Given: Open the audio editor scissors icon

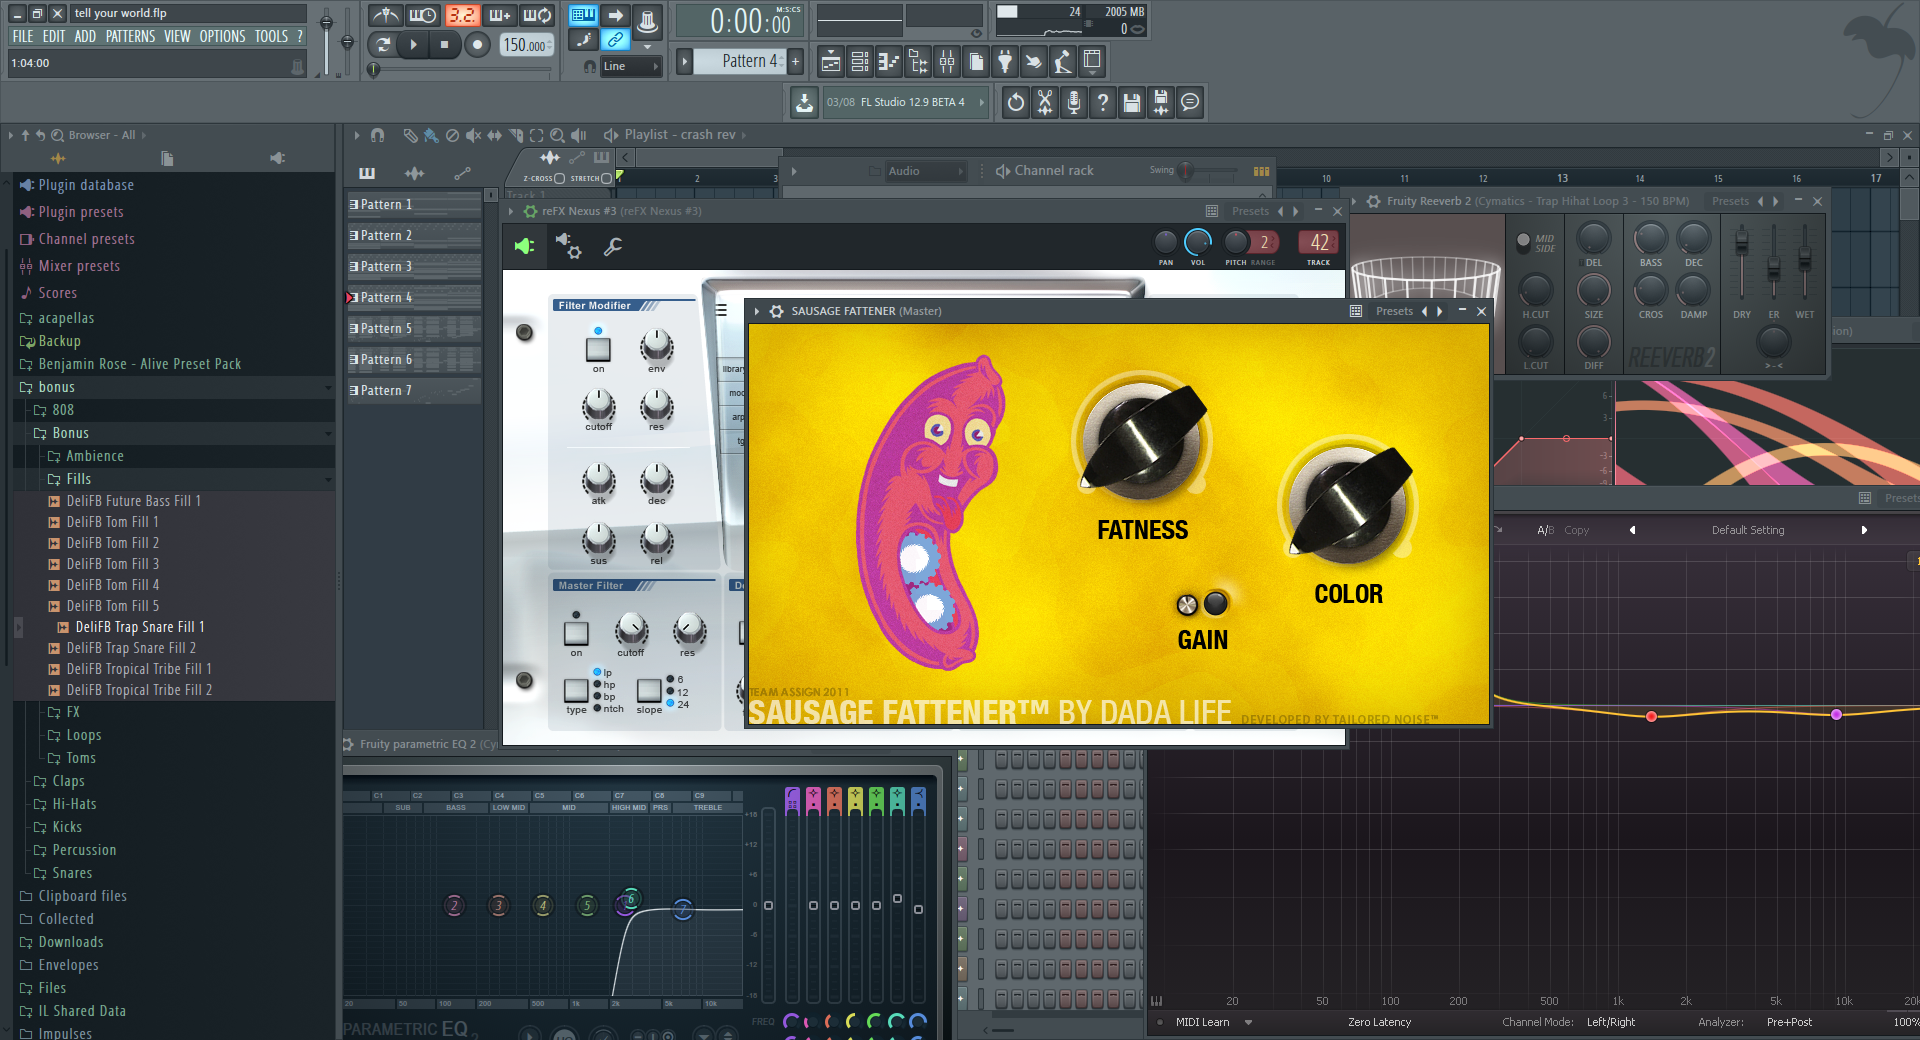Looking at the screenshot, I should coord(1045,102).
